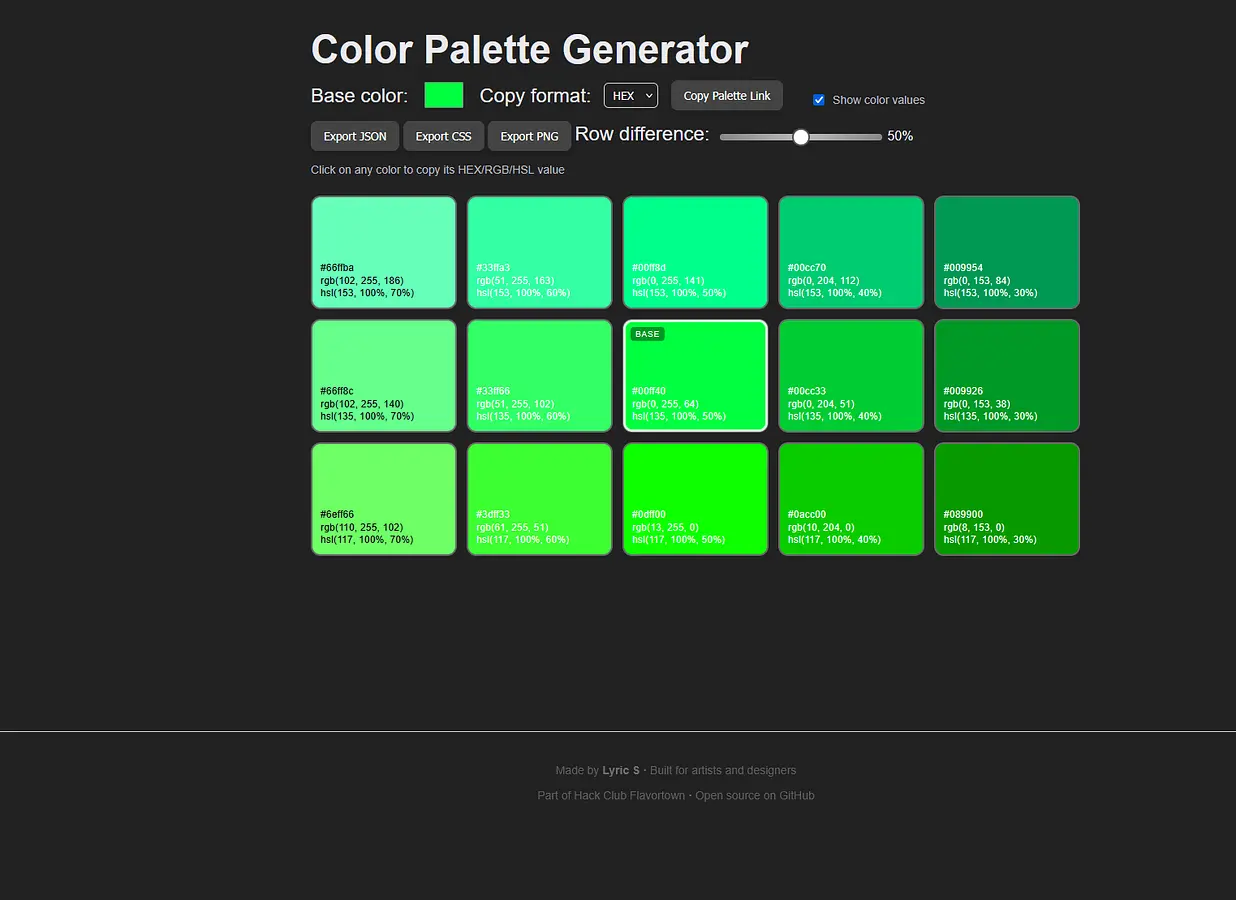Enable the Show color values checkbox

click(x=819, y=100)
